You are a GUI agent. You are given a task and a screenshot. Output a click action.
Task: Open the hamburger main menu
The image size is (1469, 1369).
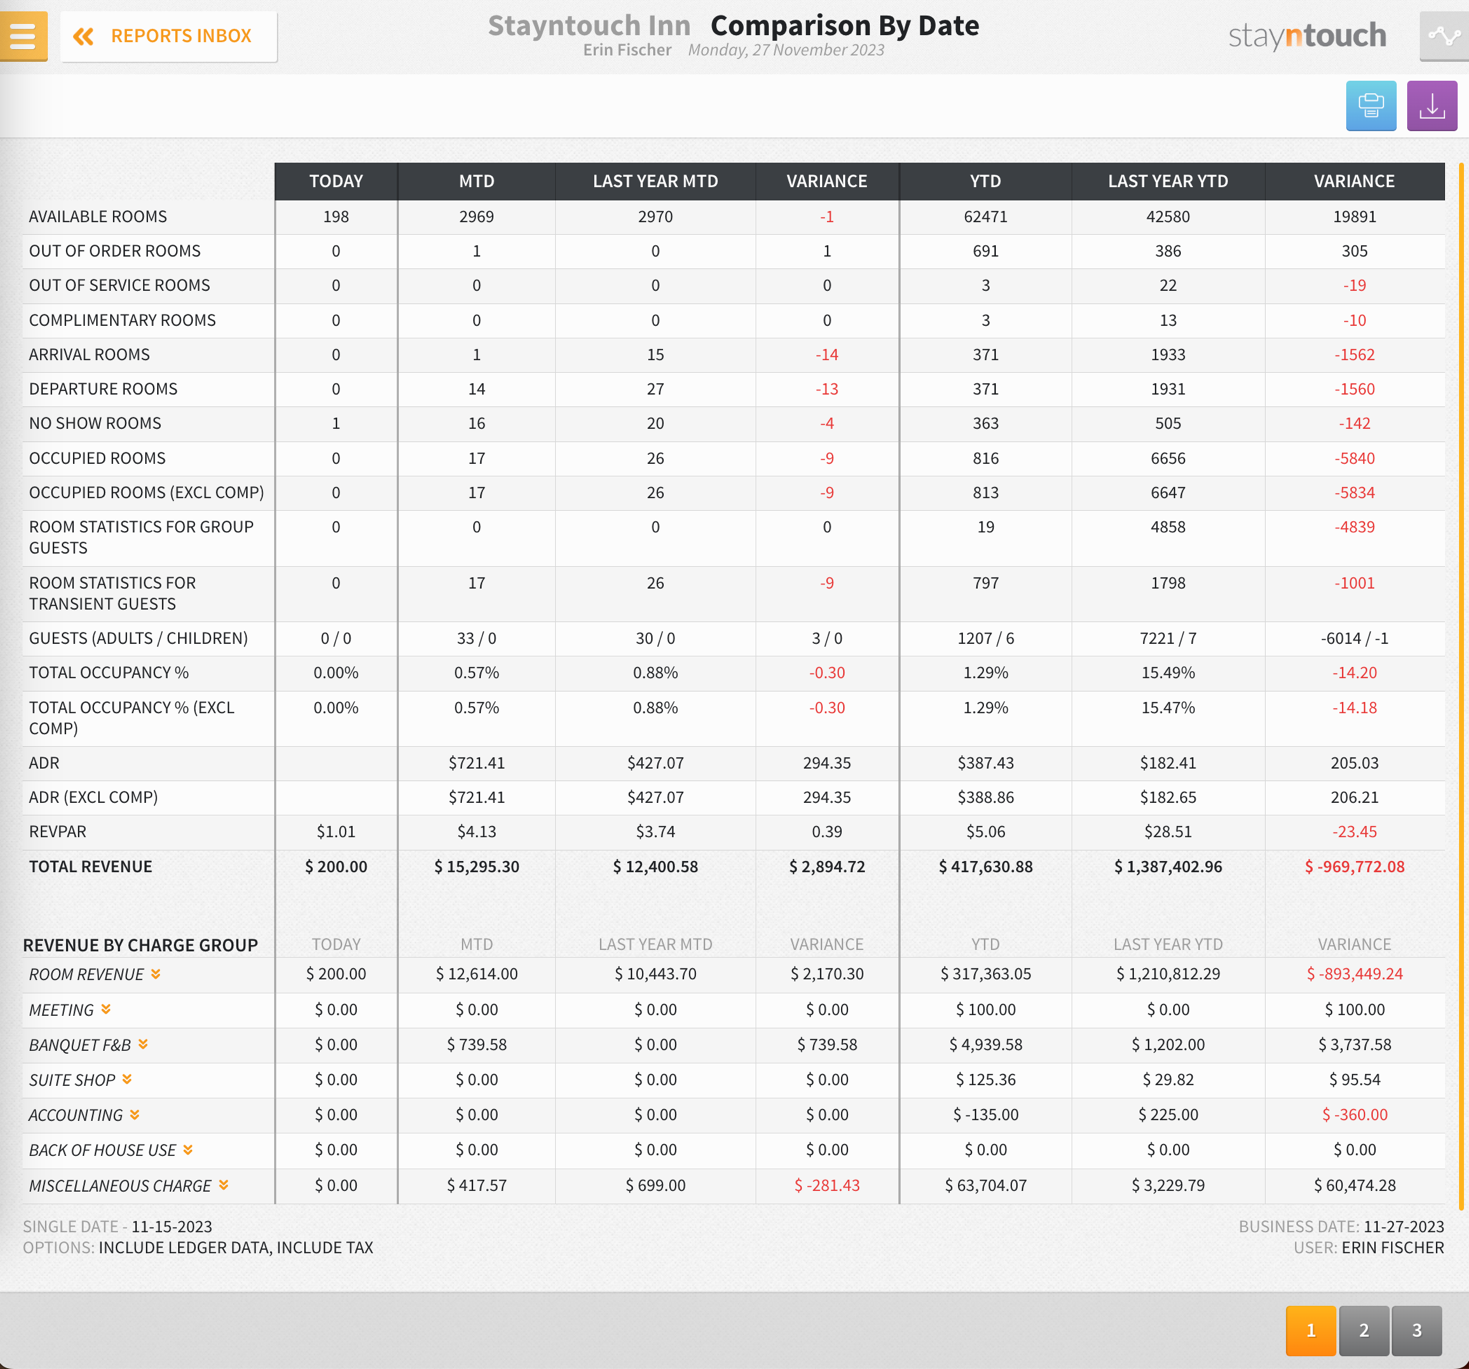[x=23, y=36]
